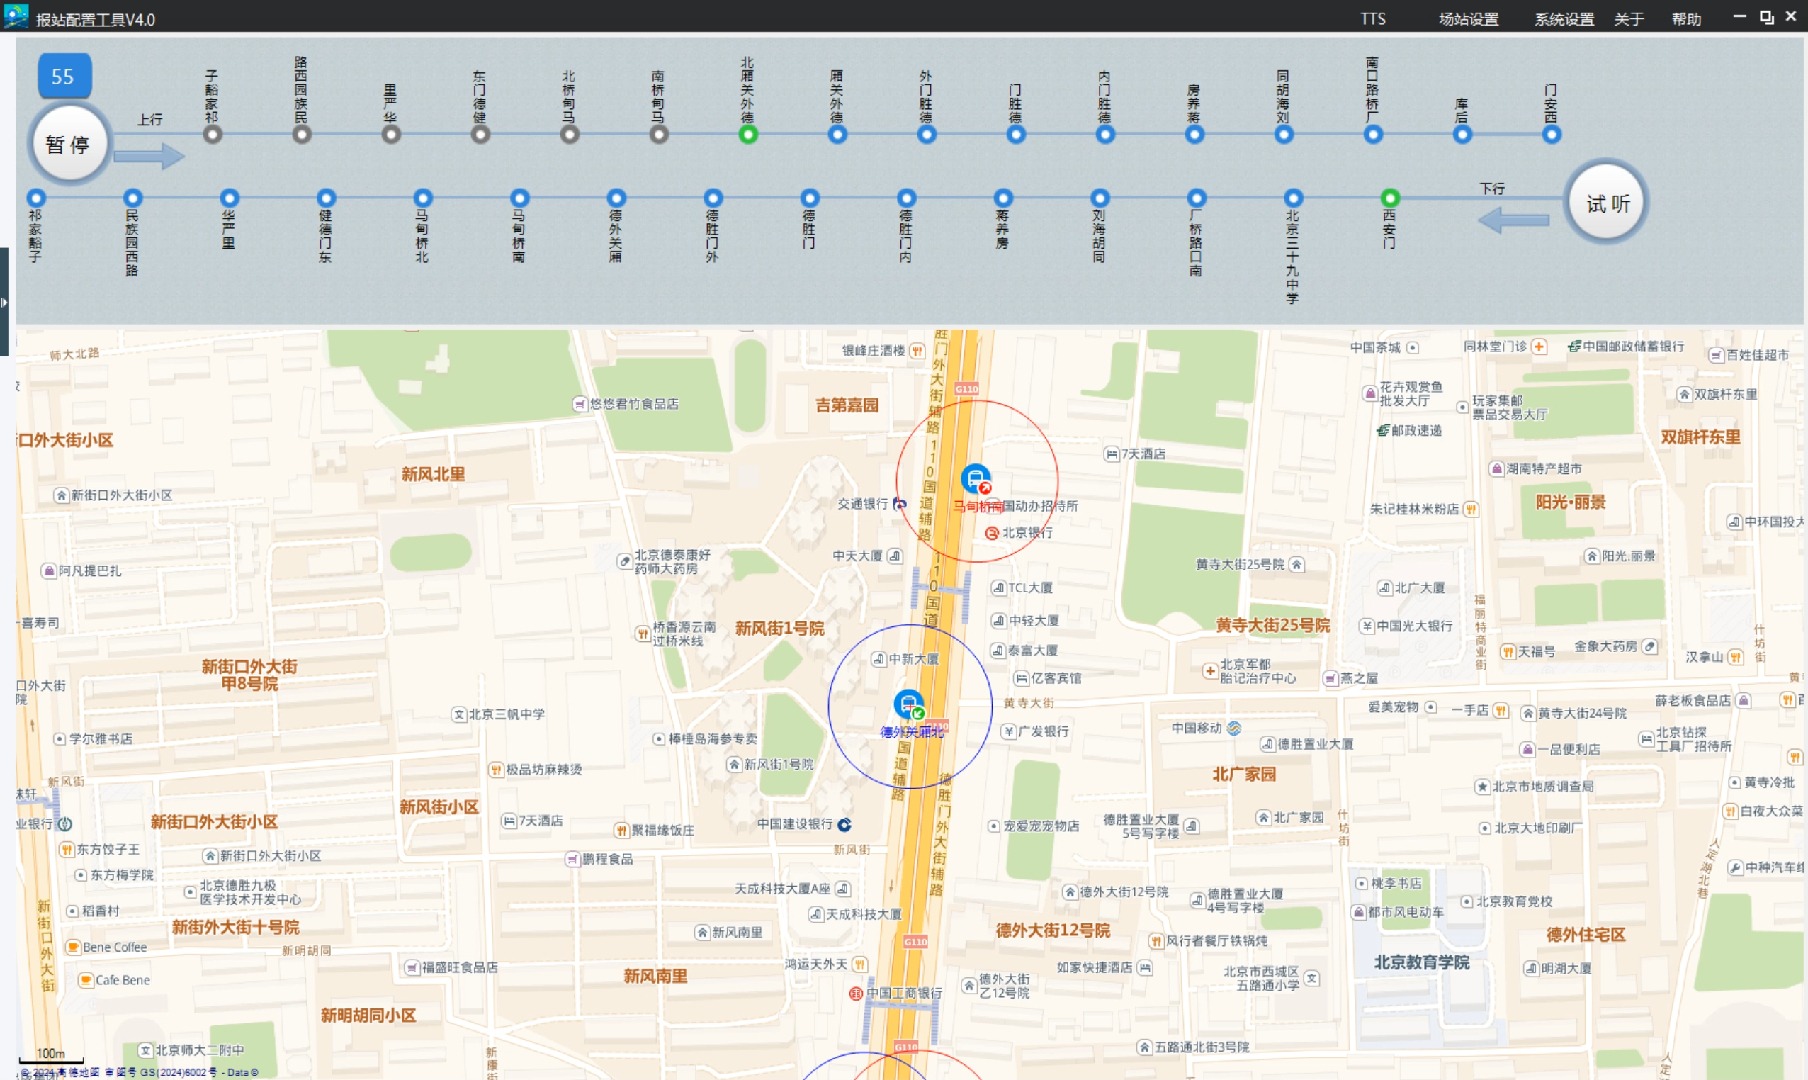Image resolution: width=1808 pixels, height=1080 pixels.
Task: Select 上行 station node 健德门东
Action: [480, 134]
